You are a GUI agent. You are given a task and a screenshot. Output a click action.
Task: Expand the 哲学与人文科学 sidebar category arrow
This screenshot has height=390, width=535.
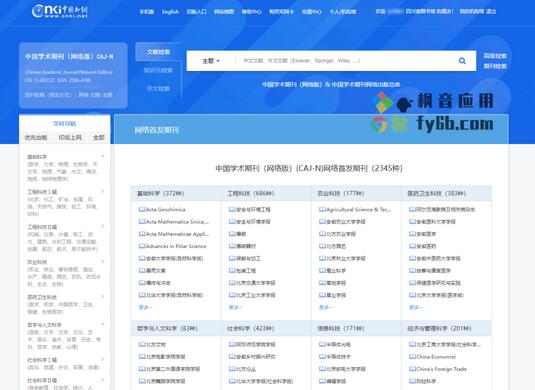[x=102, y=324]
